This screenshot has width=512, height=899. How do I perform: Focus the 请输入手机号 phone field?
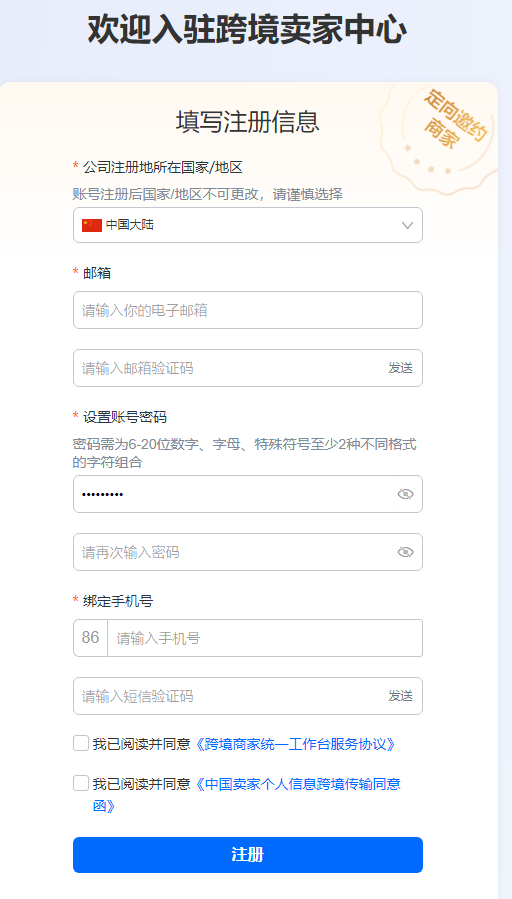(x=265, y=638)
